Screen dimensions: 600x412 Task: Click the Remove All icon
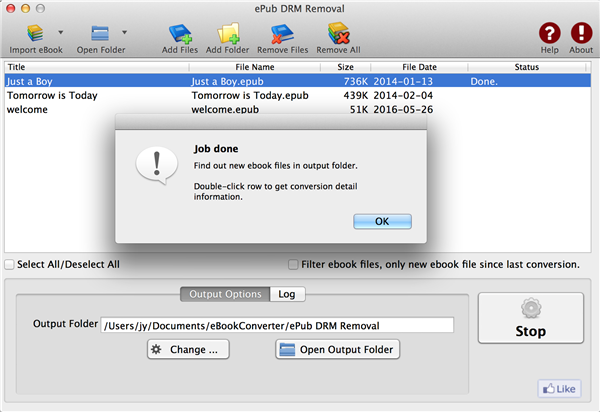tap(339, 33)
